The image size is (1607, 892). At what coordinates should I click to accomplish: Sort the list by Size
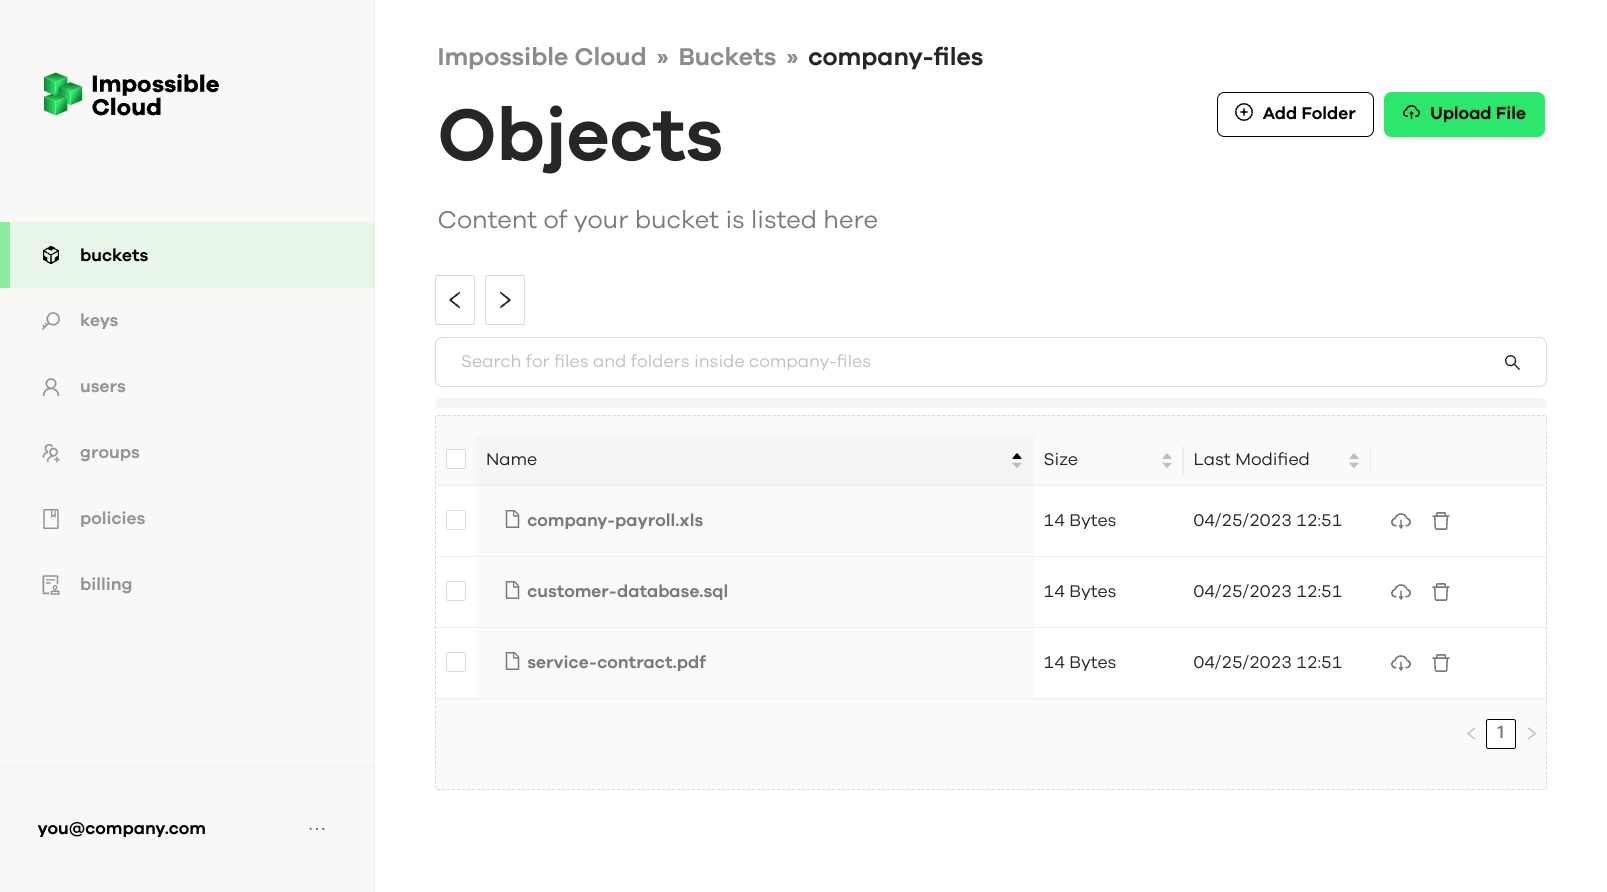coord(1166,460)
